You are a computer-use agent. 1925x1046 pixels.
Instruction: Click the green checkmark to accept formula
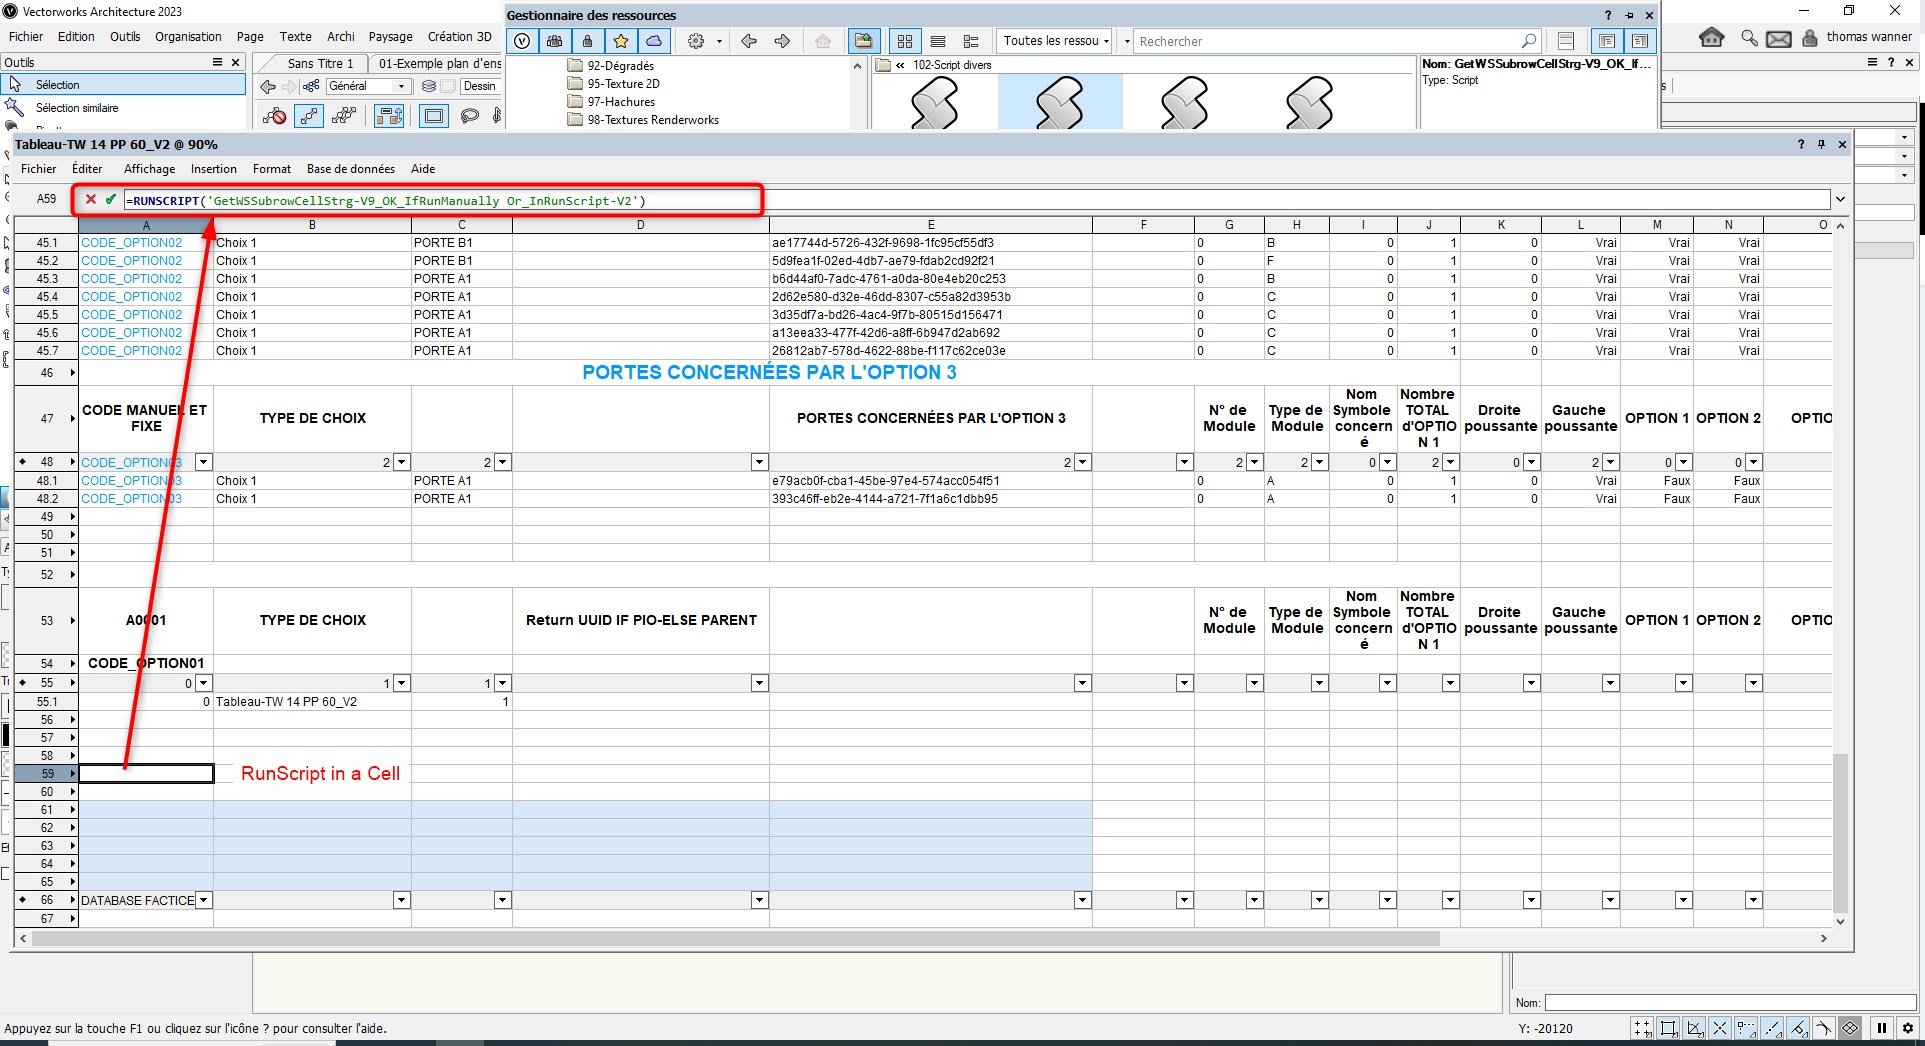click(x=110, y=200)
